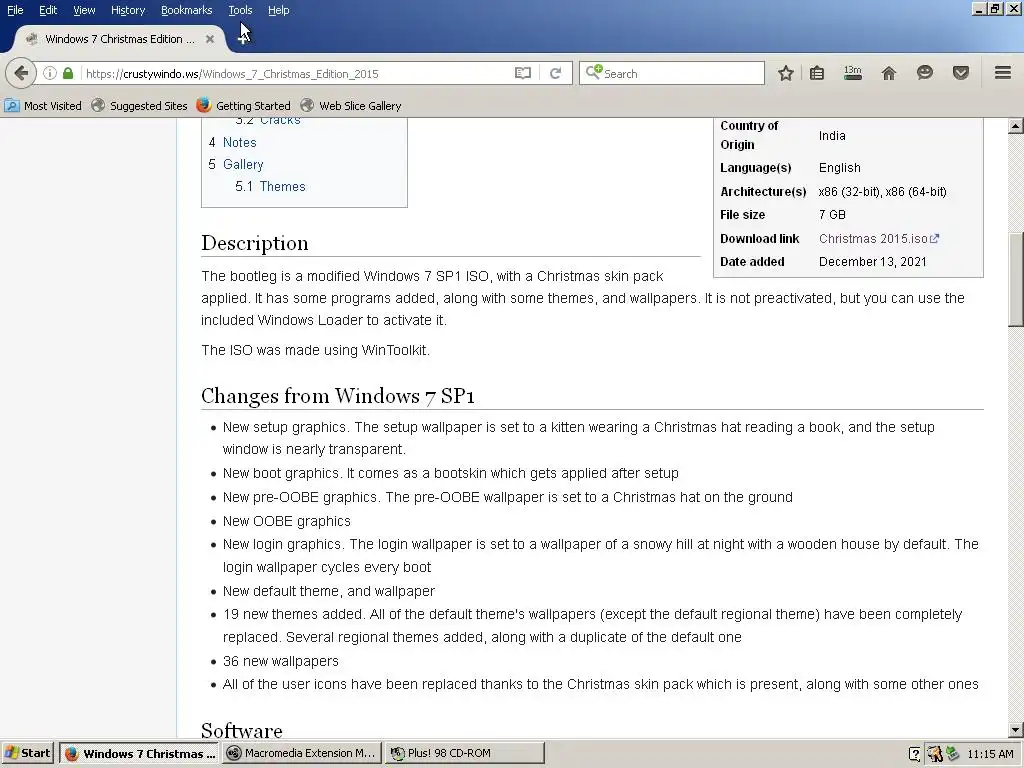Screen dimensions: 1024x768
Task: Click the "December 13, 2021" date value
Action: pos(872,262)
